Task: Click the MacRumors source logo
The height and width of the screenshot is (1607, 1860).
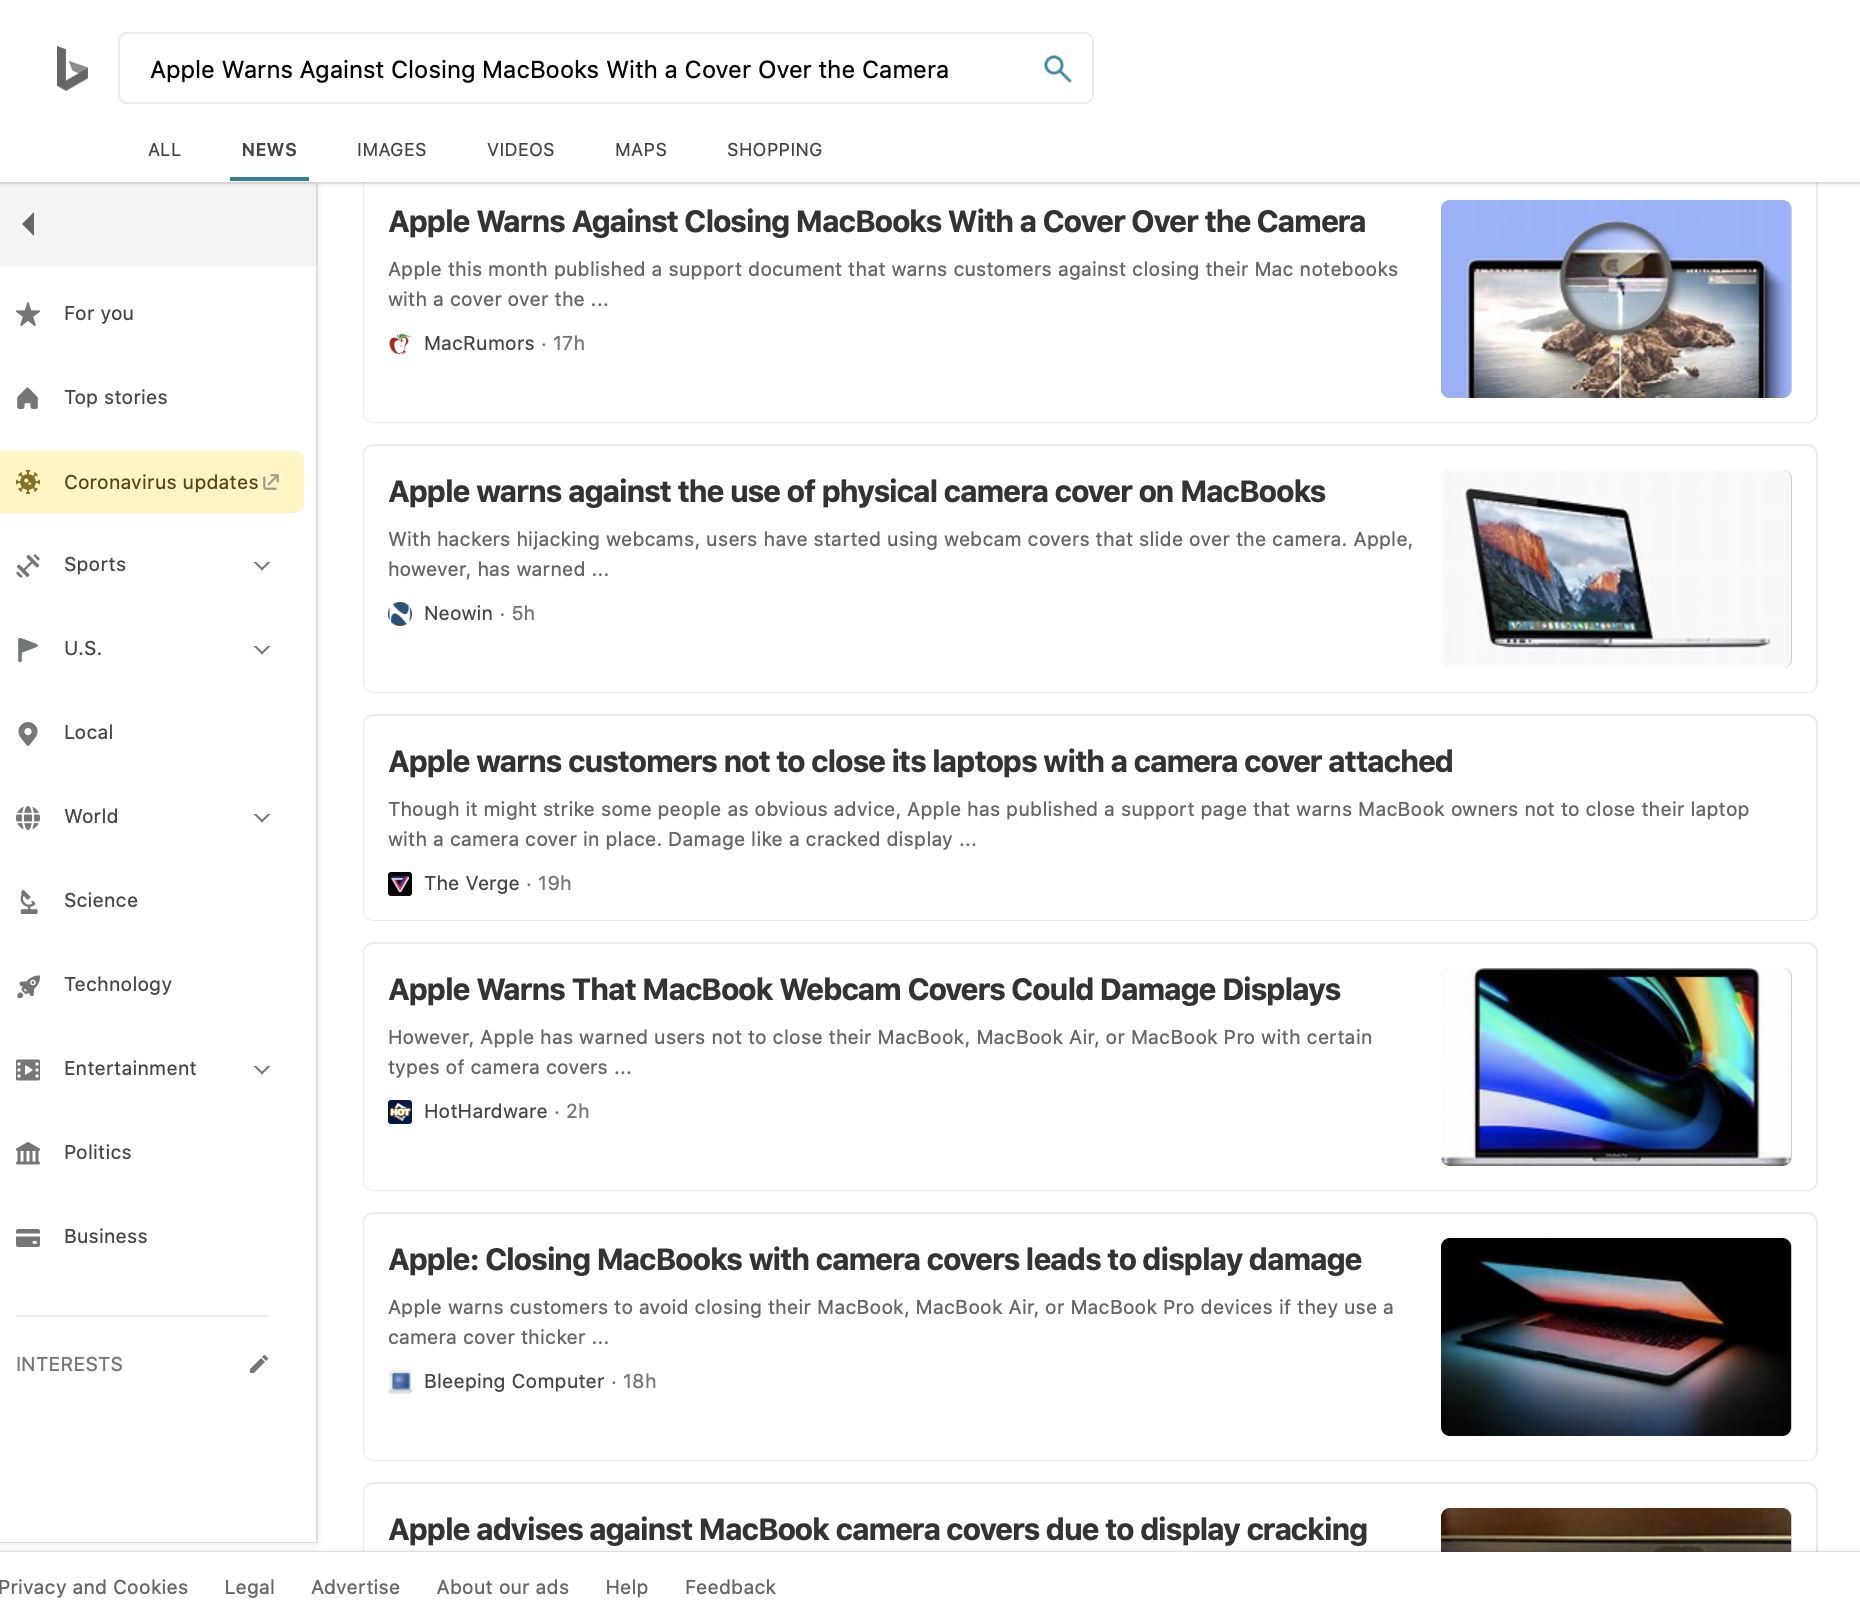Action: (x=400, y=344)
